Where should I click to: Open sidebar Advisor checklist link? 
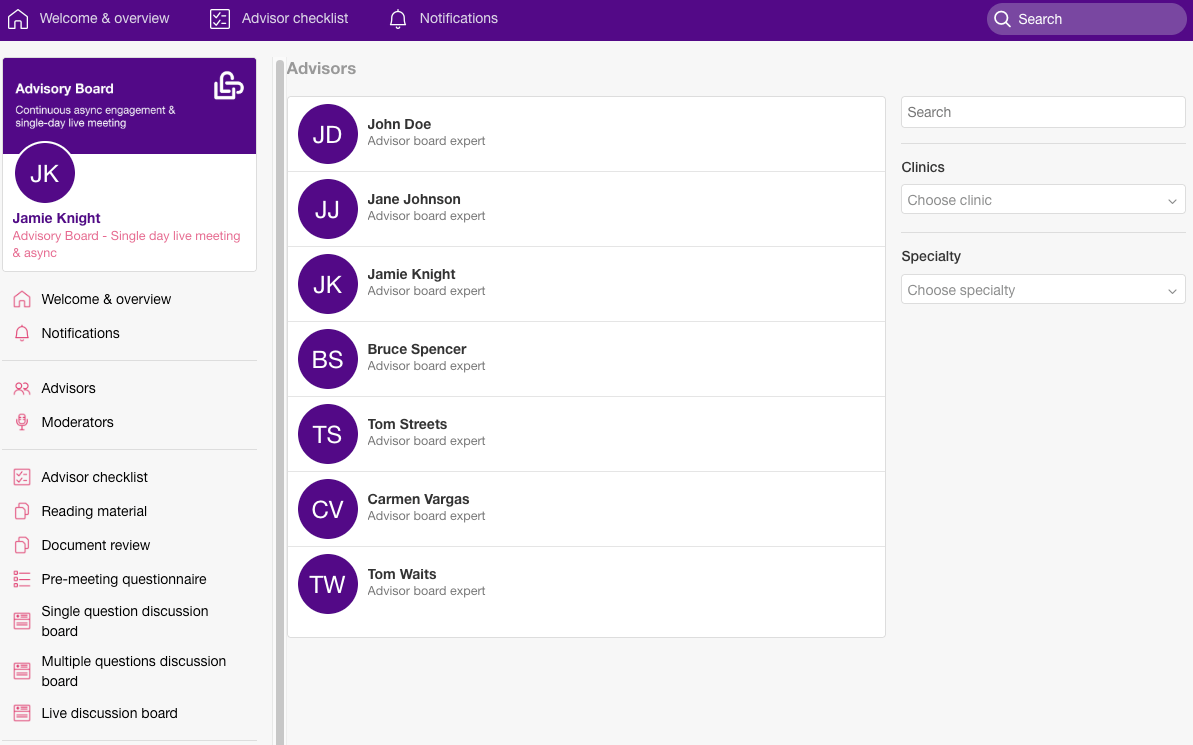pos(94,477)
